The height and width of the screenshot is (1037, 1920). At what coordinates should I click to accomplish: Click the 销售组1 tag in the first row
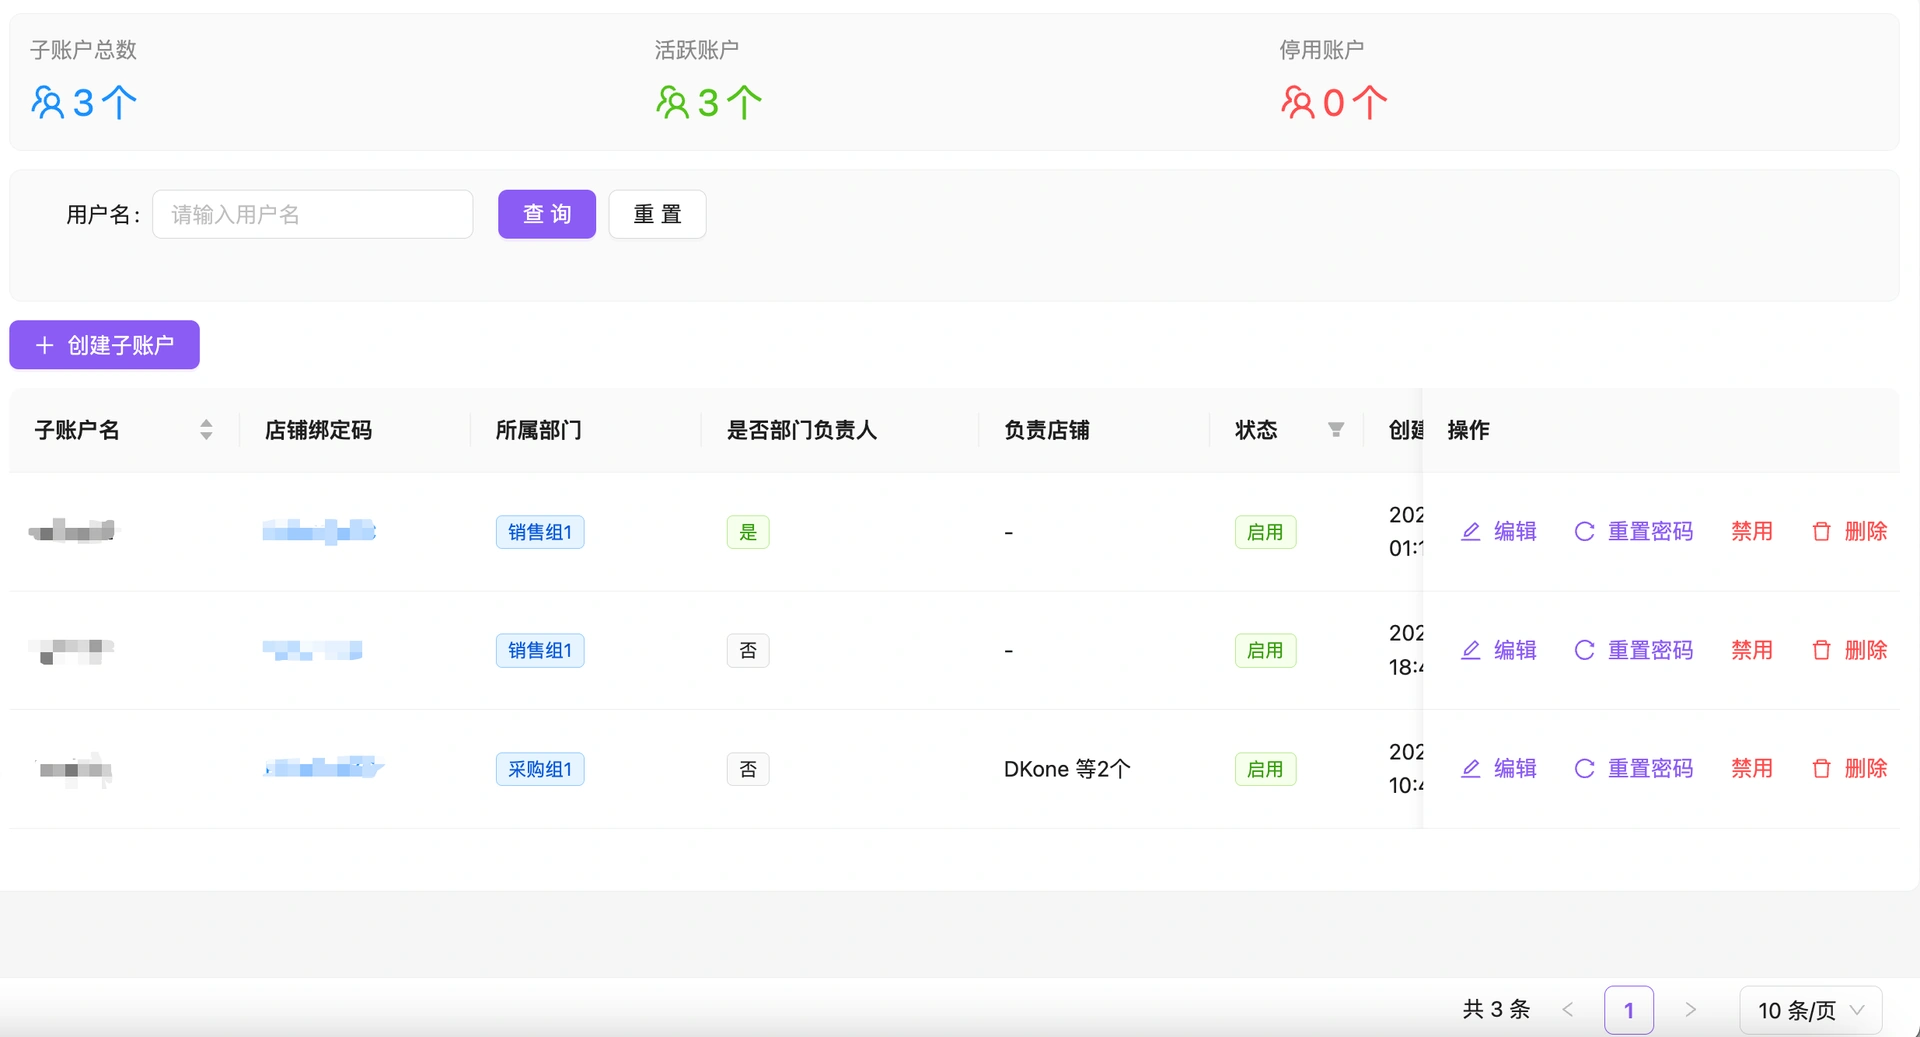click(540, 532)
